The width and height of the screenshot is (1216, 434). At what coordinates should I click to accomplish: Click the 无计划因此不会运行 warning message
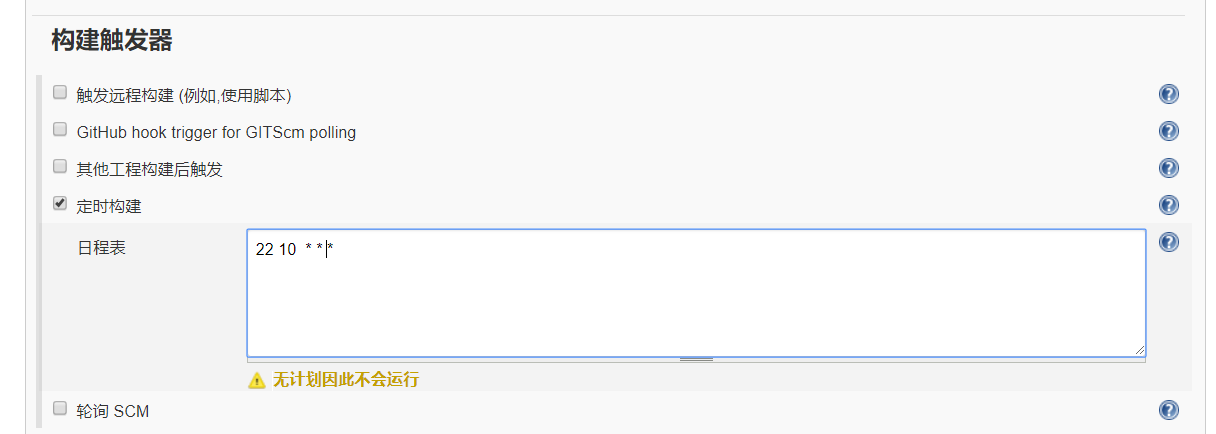pos(345,380)
